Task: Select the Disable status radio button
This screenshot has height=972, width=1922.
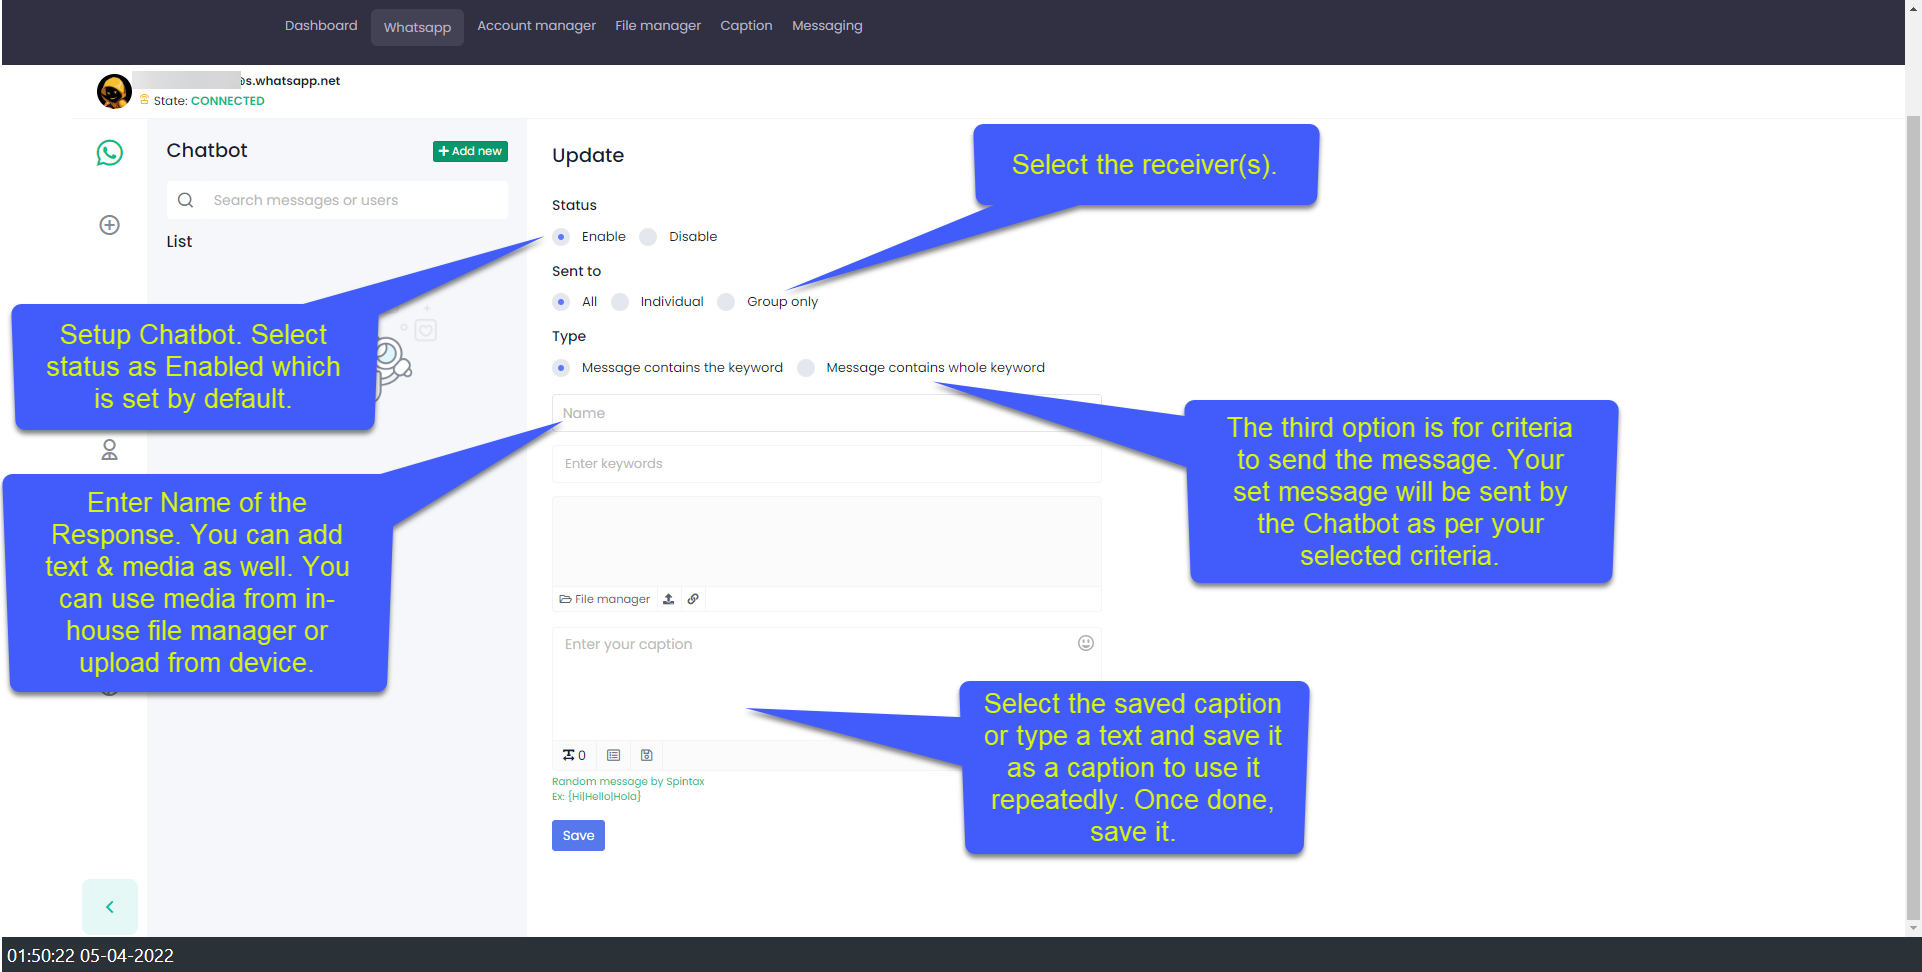Action: click(x=648, y=237)
